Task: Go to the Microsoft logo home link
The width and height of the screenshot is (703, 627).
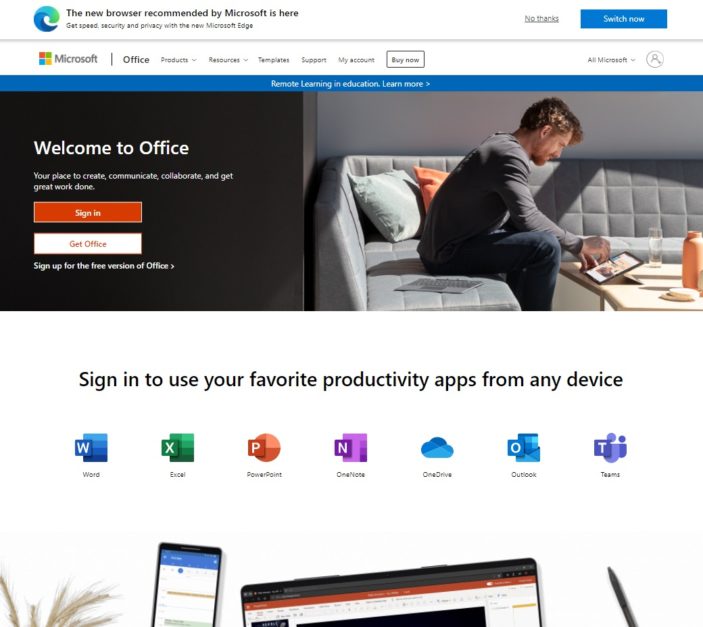Action: pos(68,59)
